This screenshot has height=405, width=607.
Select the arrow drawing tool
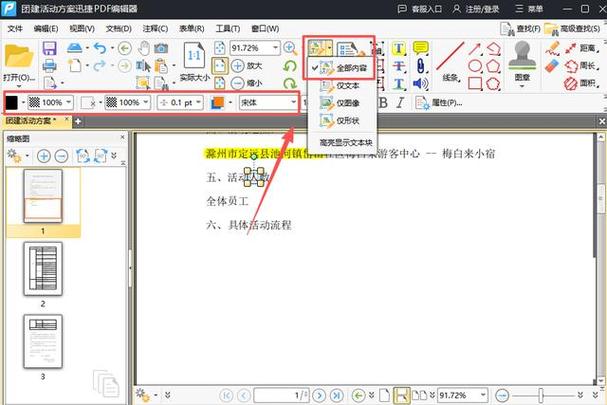[x=475, y=48]
